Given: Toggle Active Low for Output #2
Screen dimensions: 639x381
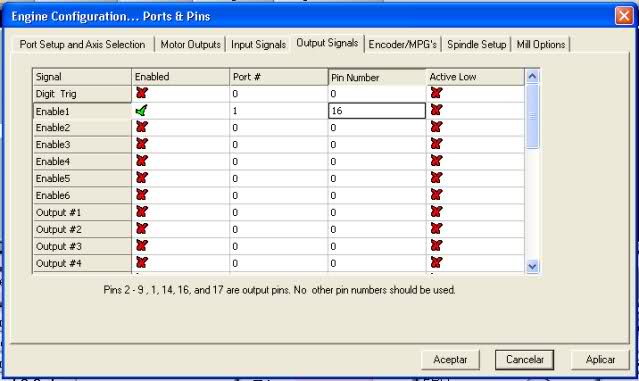Looking at the screenshot, I should (x=436, y=229).
